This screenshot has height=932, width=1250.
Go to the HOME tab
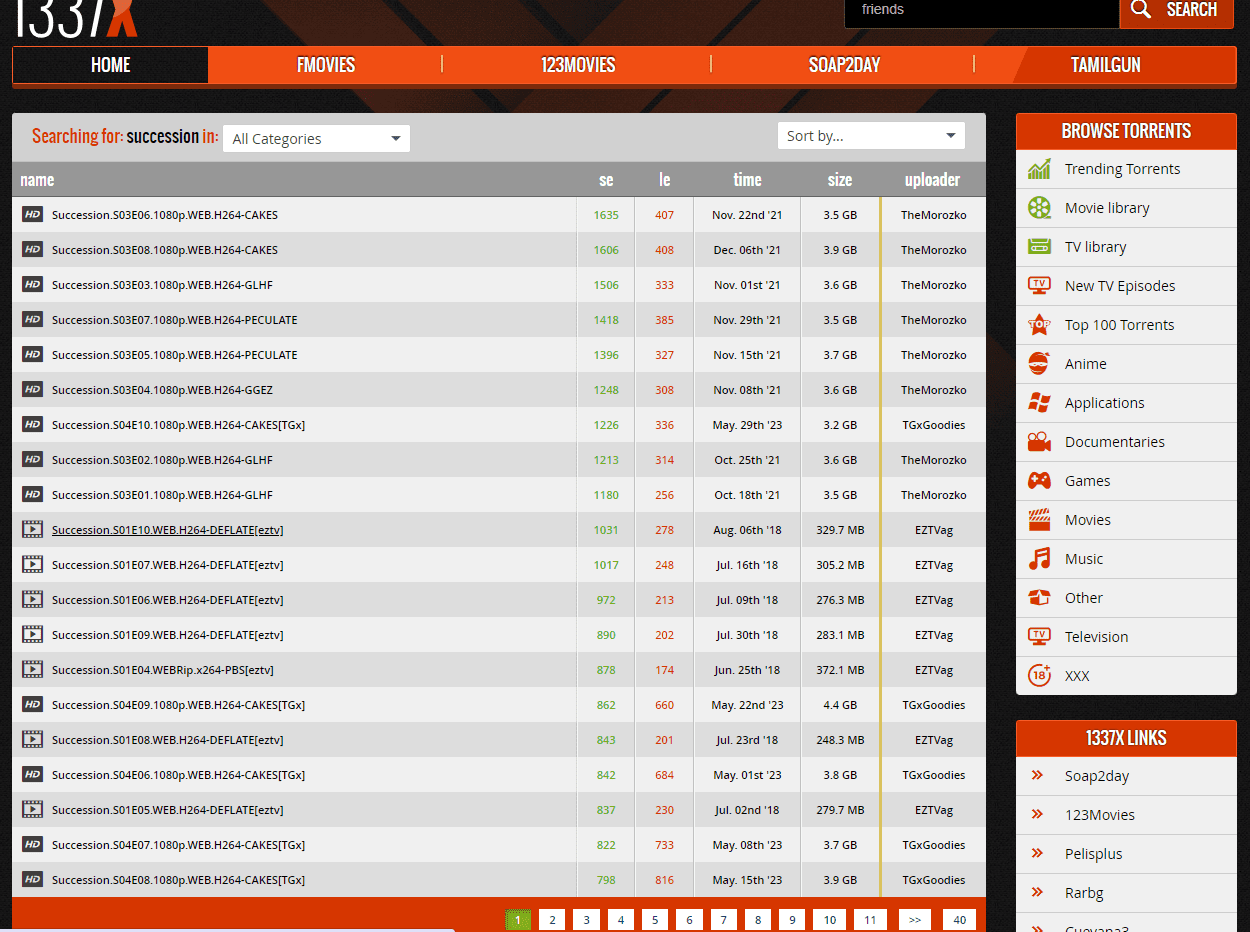point(110,65)
